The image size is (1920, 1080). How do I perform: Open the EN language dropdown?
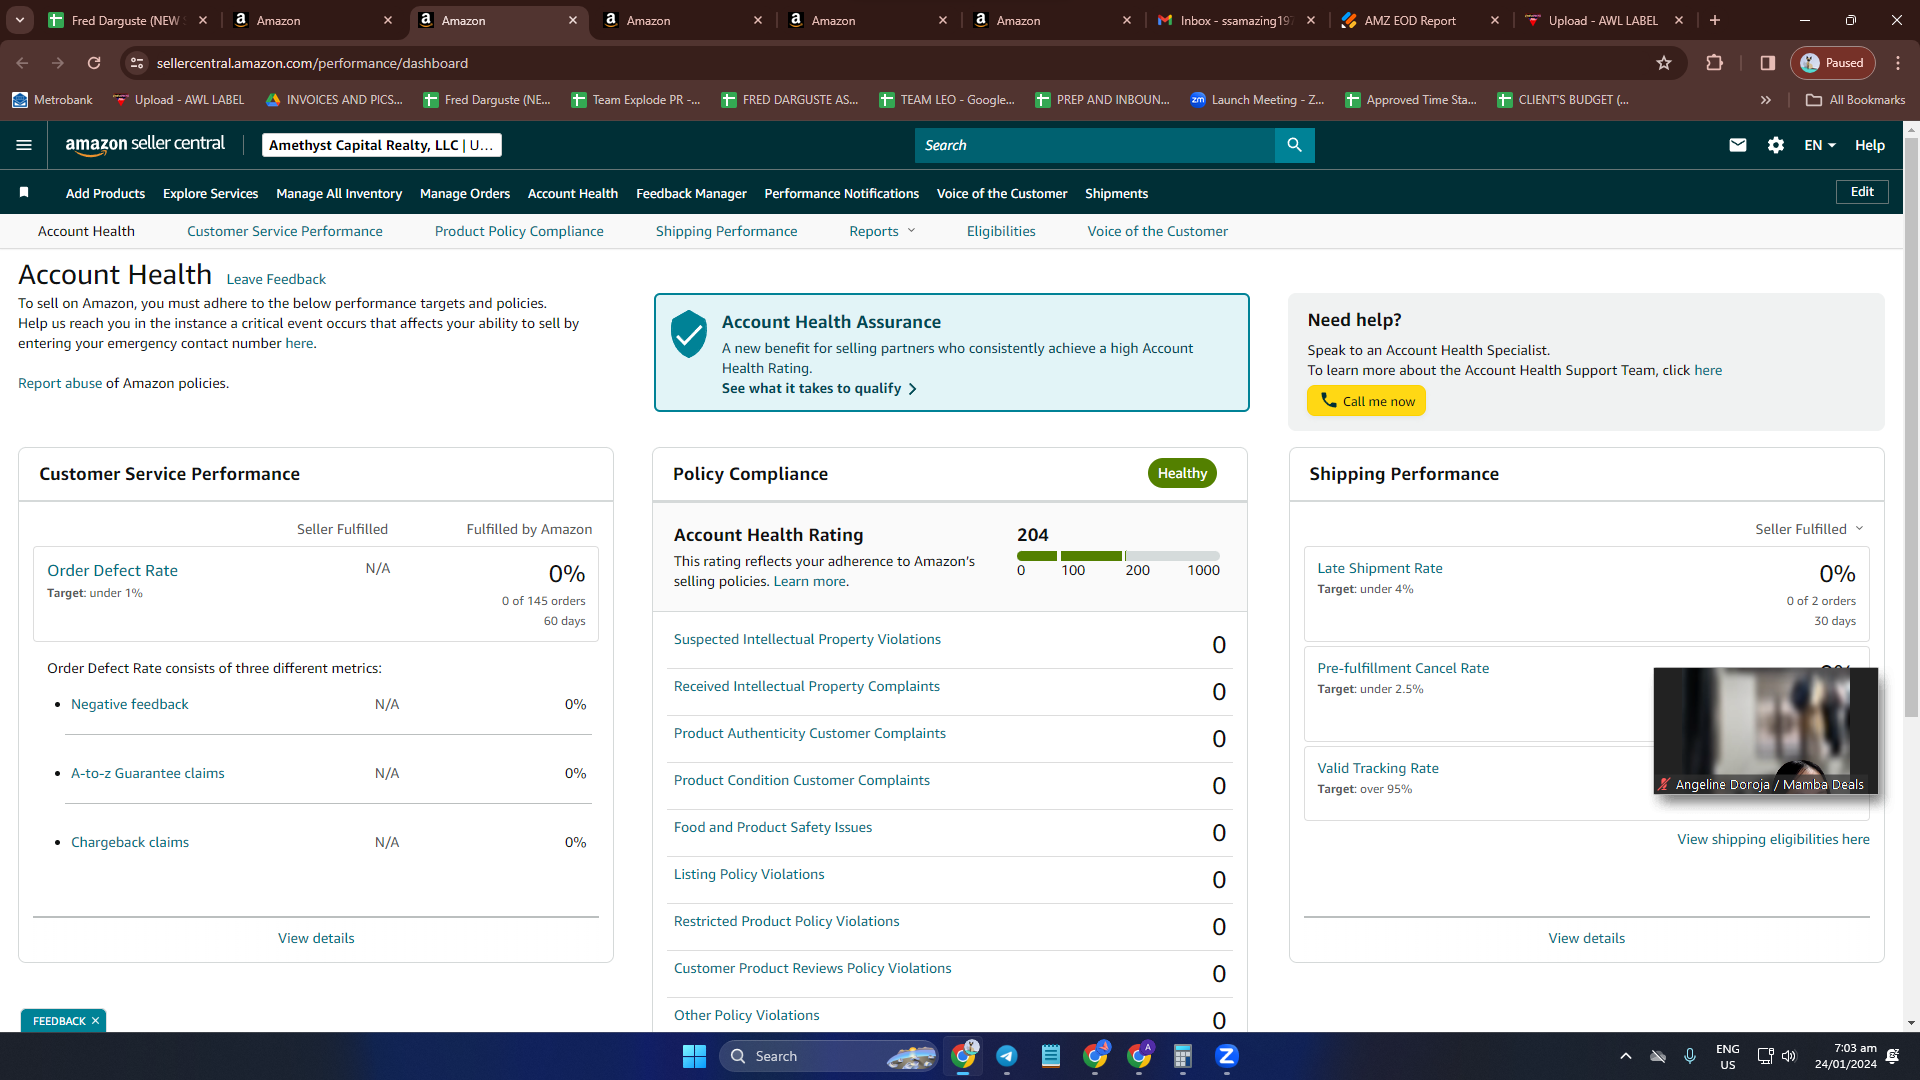click(x=1820, y=145)
